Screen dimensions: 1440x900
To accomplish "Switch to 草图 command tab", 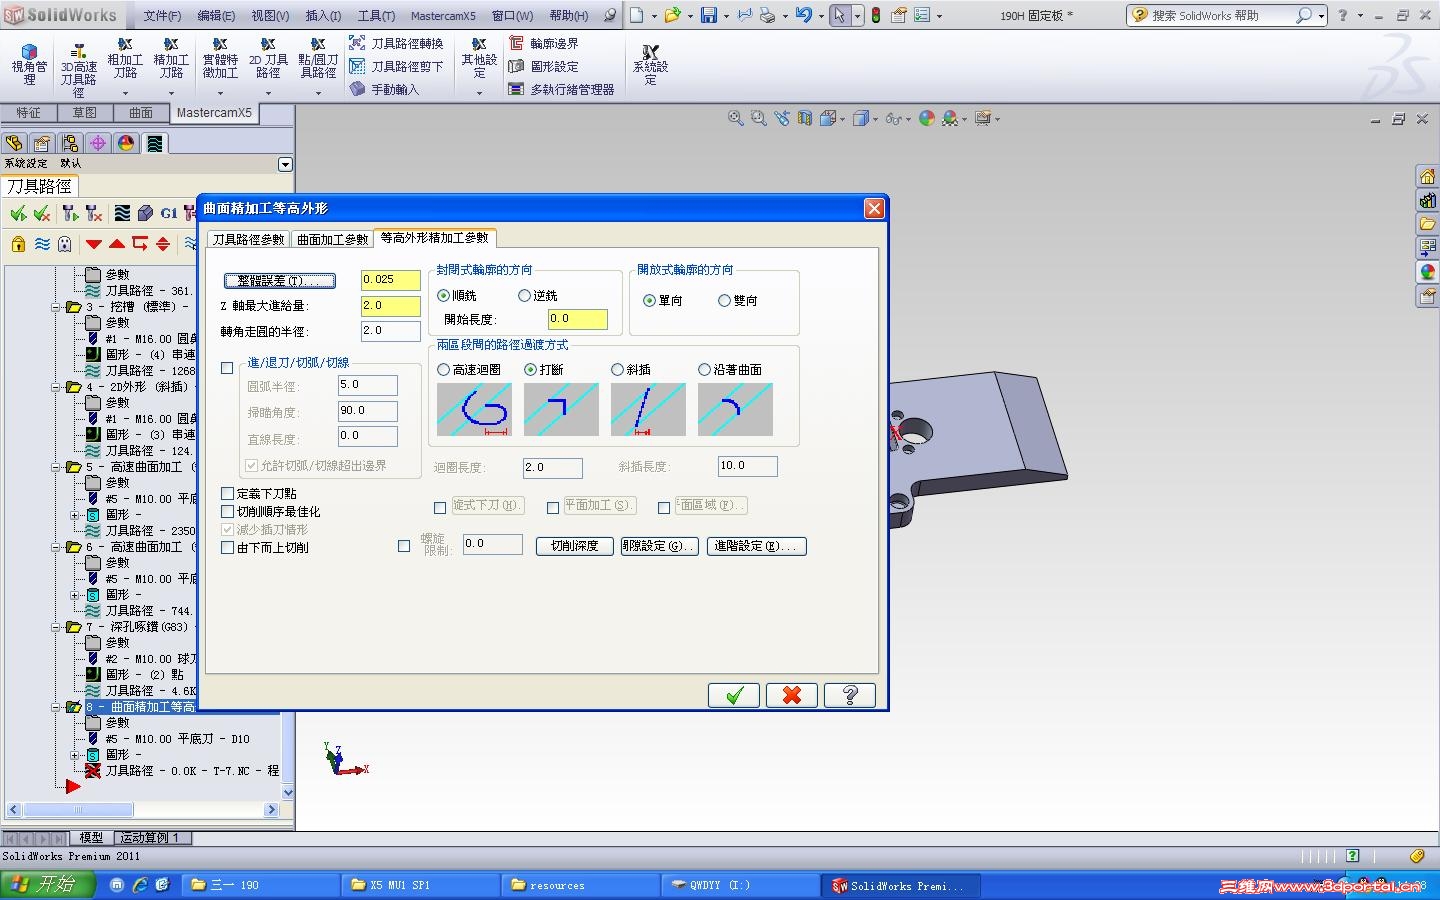I will (x=85, y=113).
